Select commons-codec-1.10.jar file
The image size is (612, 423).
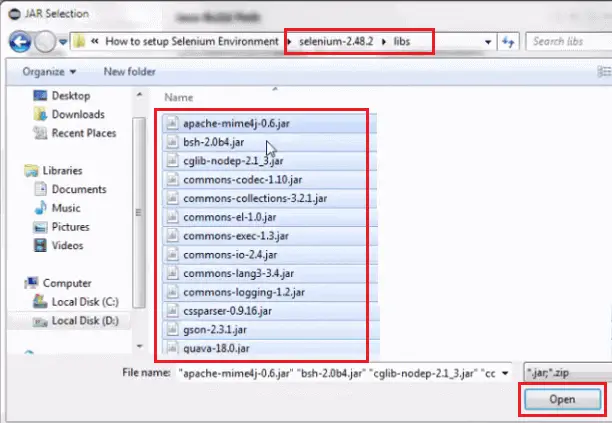(269, 180)
